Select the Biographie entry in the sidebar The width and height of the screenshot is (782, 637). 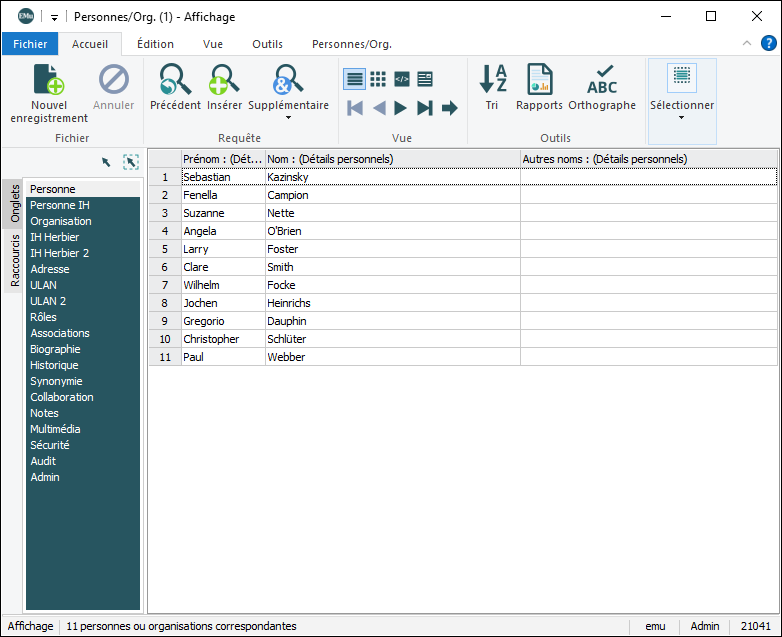(x=55, y=349)
